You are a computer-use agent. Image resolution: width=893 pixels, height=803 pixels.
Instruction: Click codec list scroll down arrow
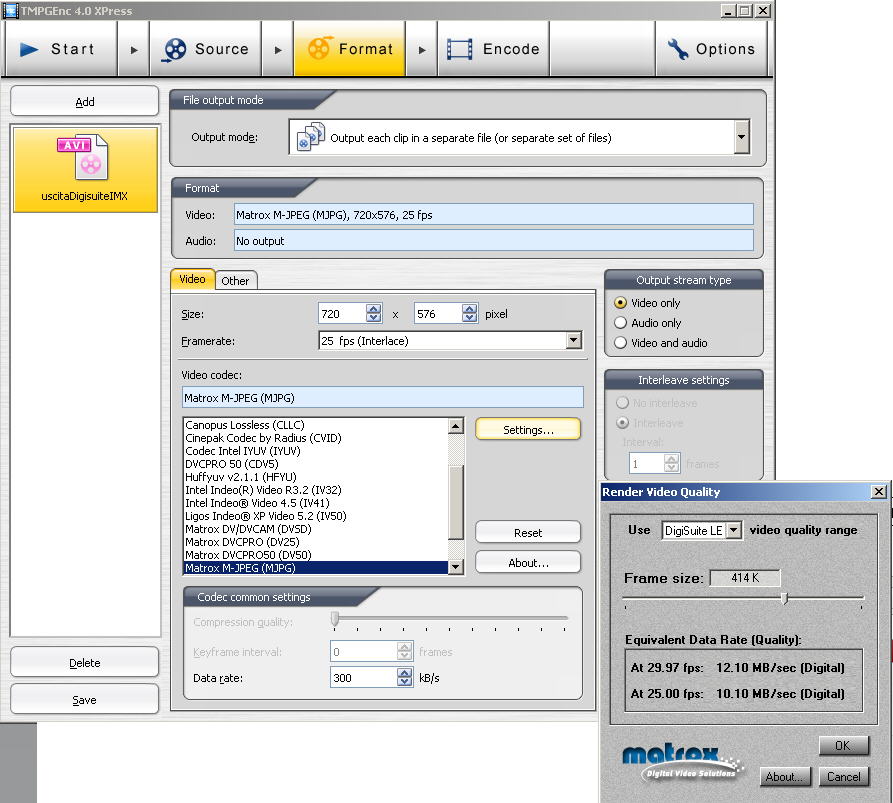pos(456,567)
